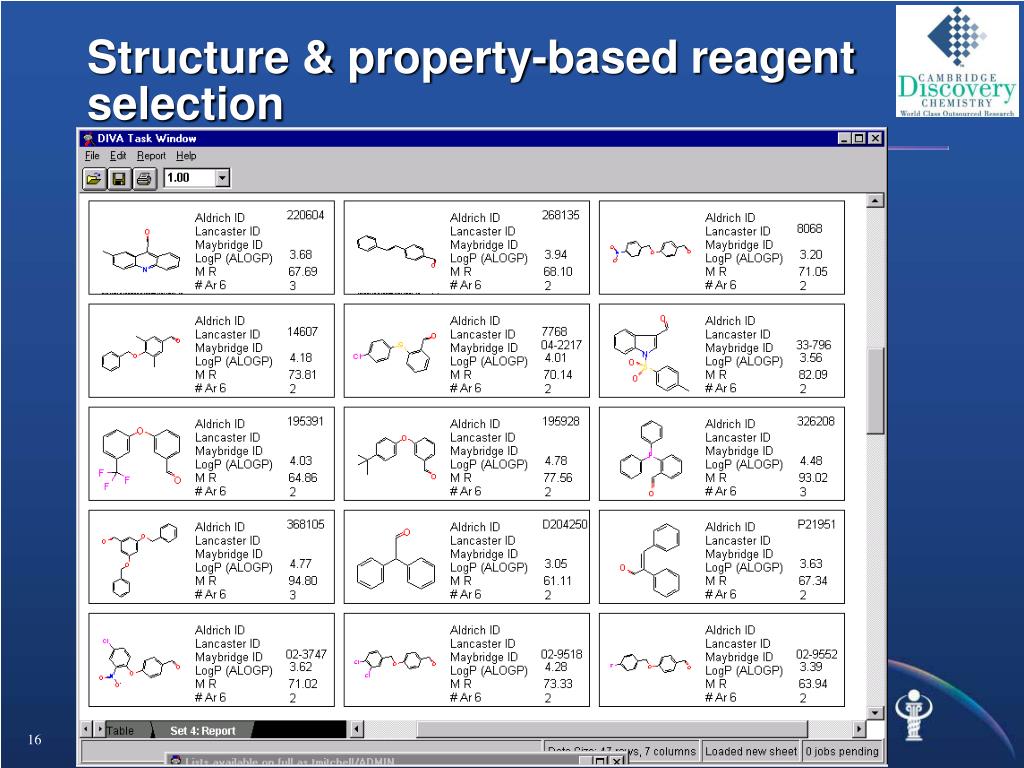
Task: Click the 0 jobs pending status entry
Action: pos(841,751)
